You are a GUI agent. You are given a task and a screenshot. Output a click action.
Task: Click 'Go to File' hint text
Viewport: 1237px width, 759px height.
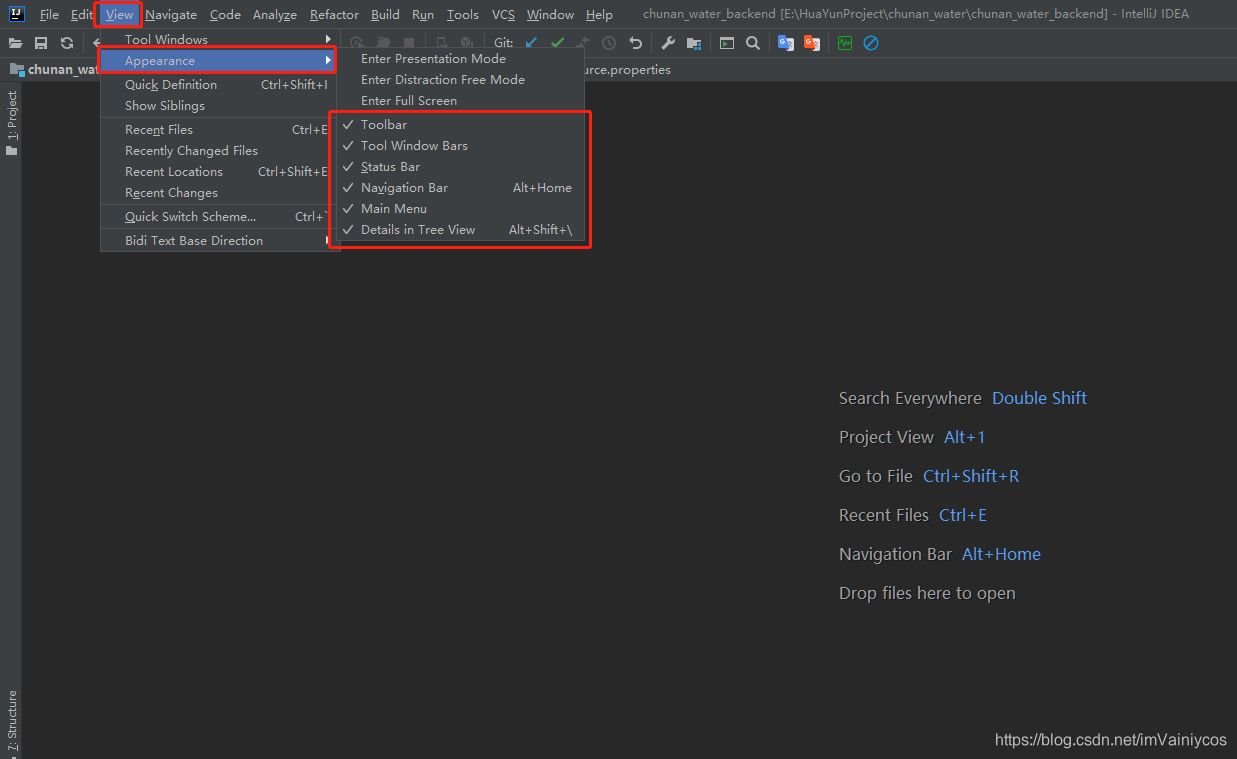coord(876,476)
